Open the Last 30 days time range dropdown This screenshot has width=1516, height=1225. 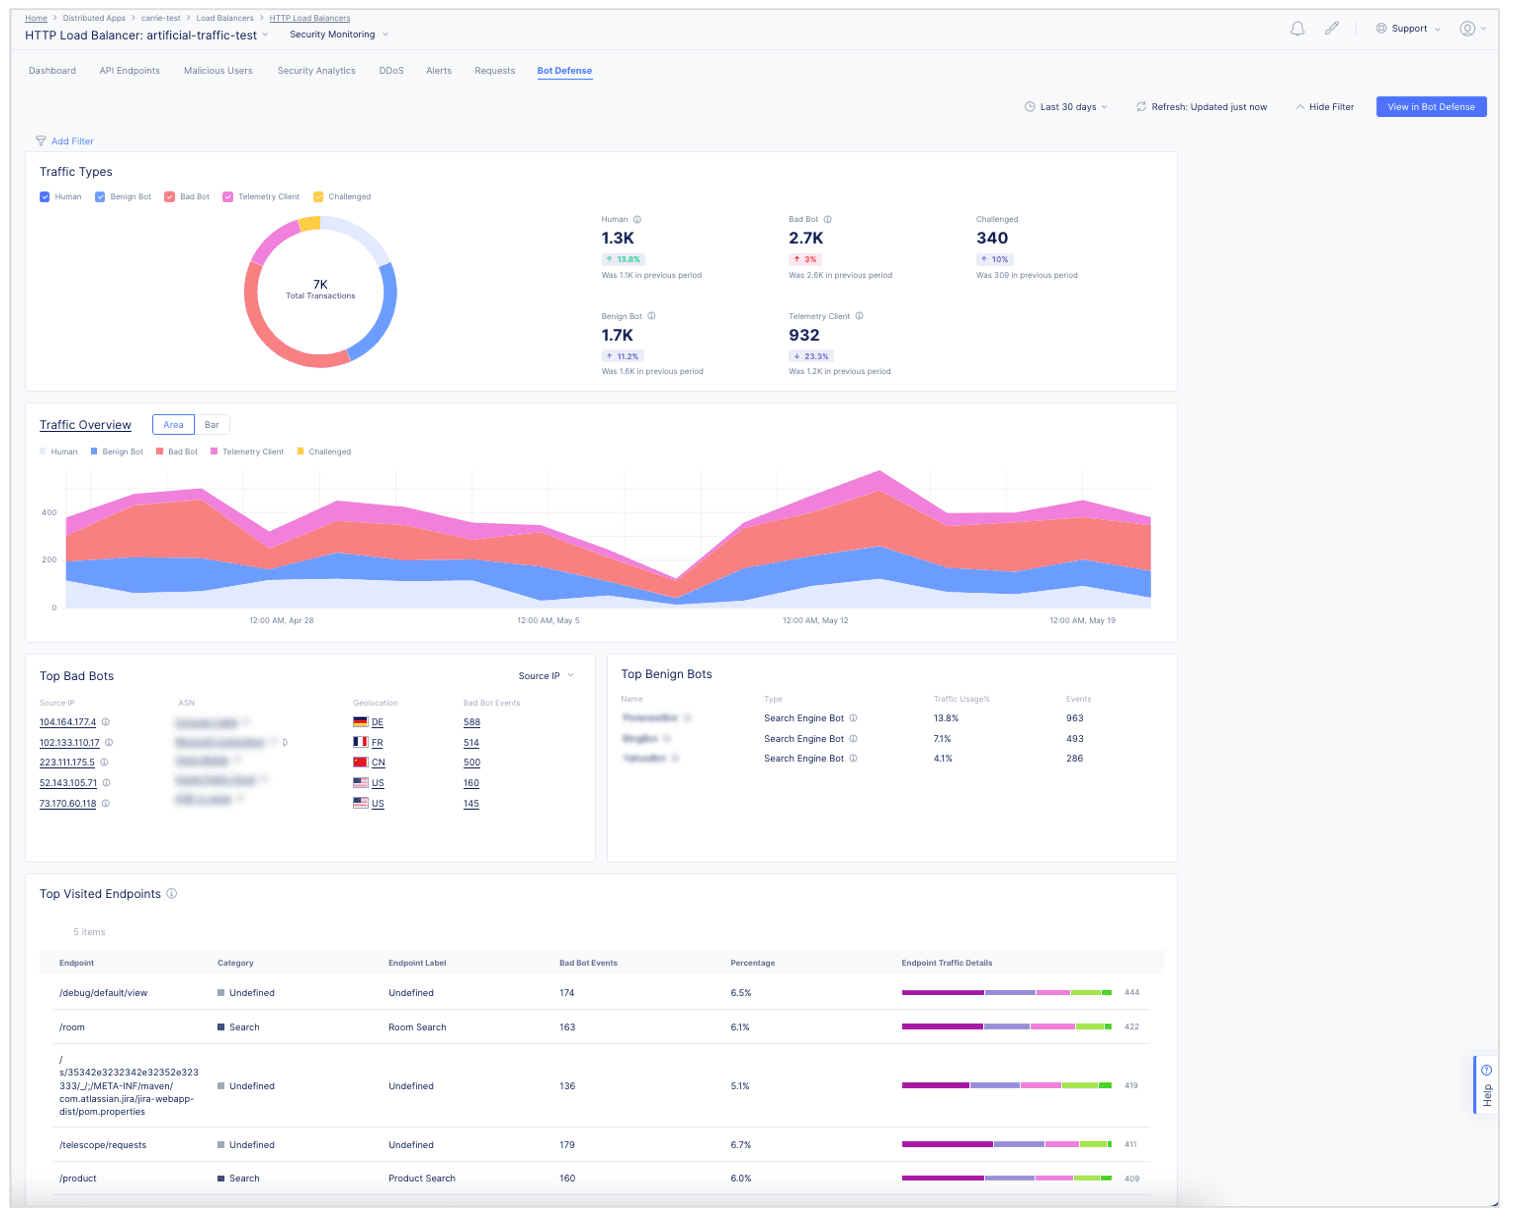coord(1066,107)
